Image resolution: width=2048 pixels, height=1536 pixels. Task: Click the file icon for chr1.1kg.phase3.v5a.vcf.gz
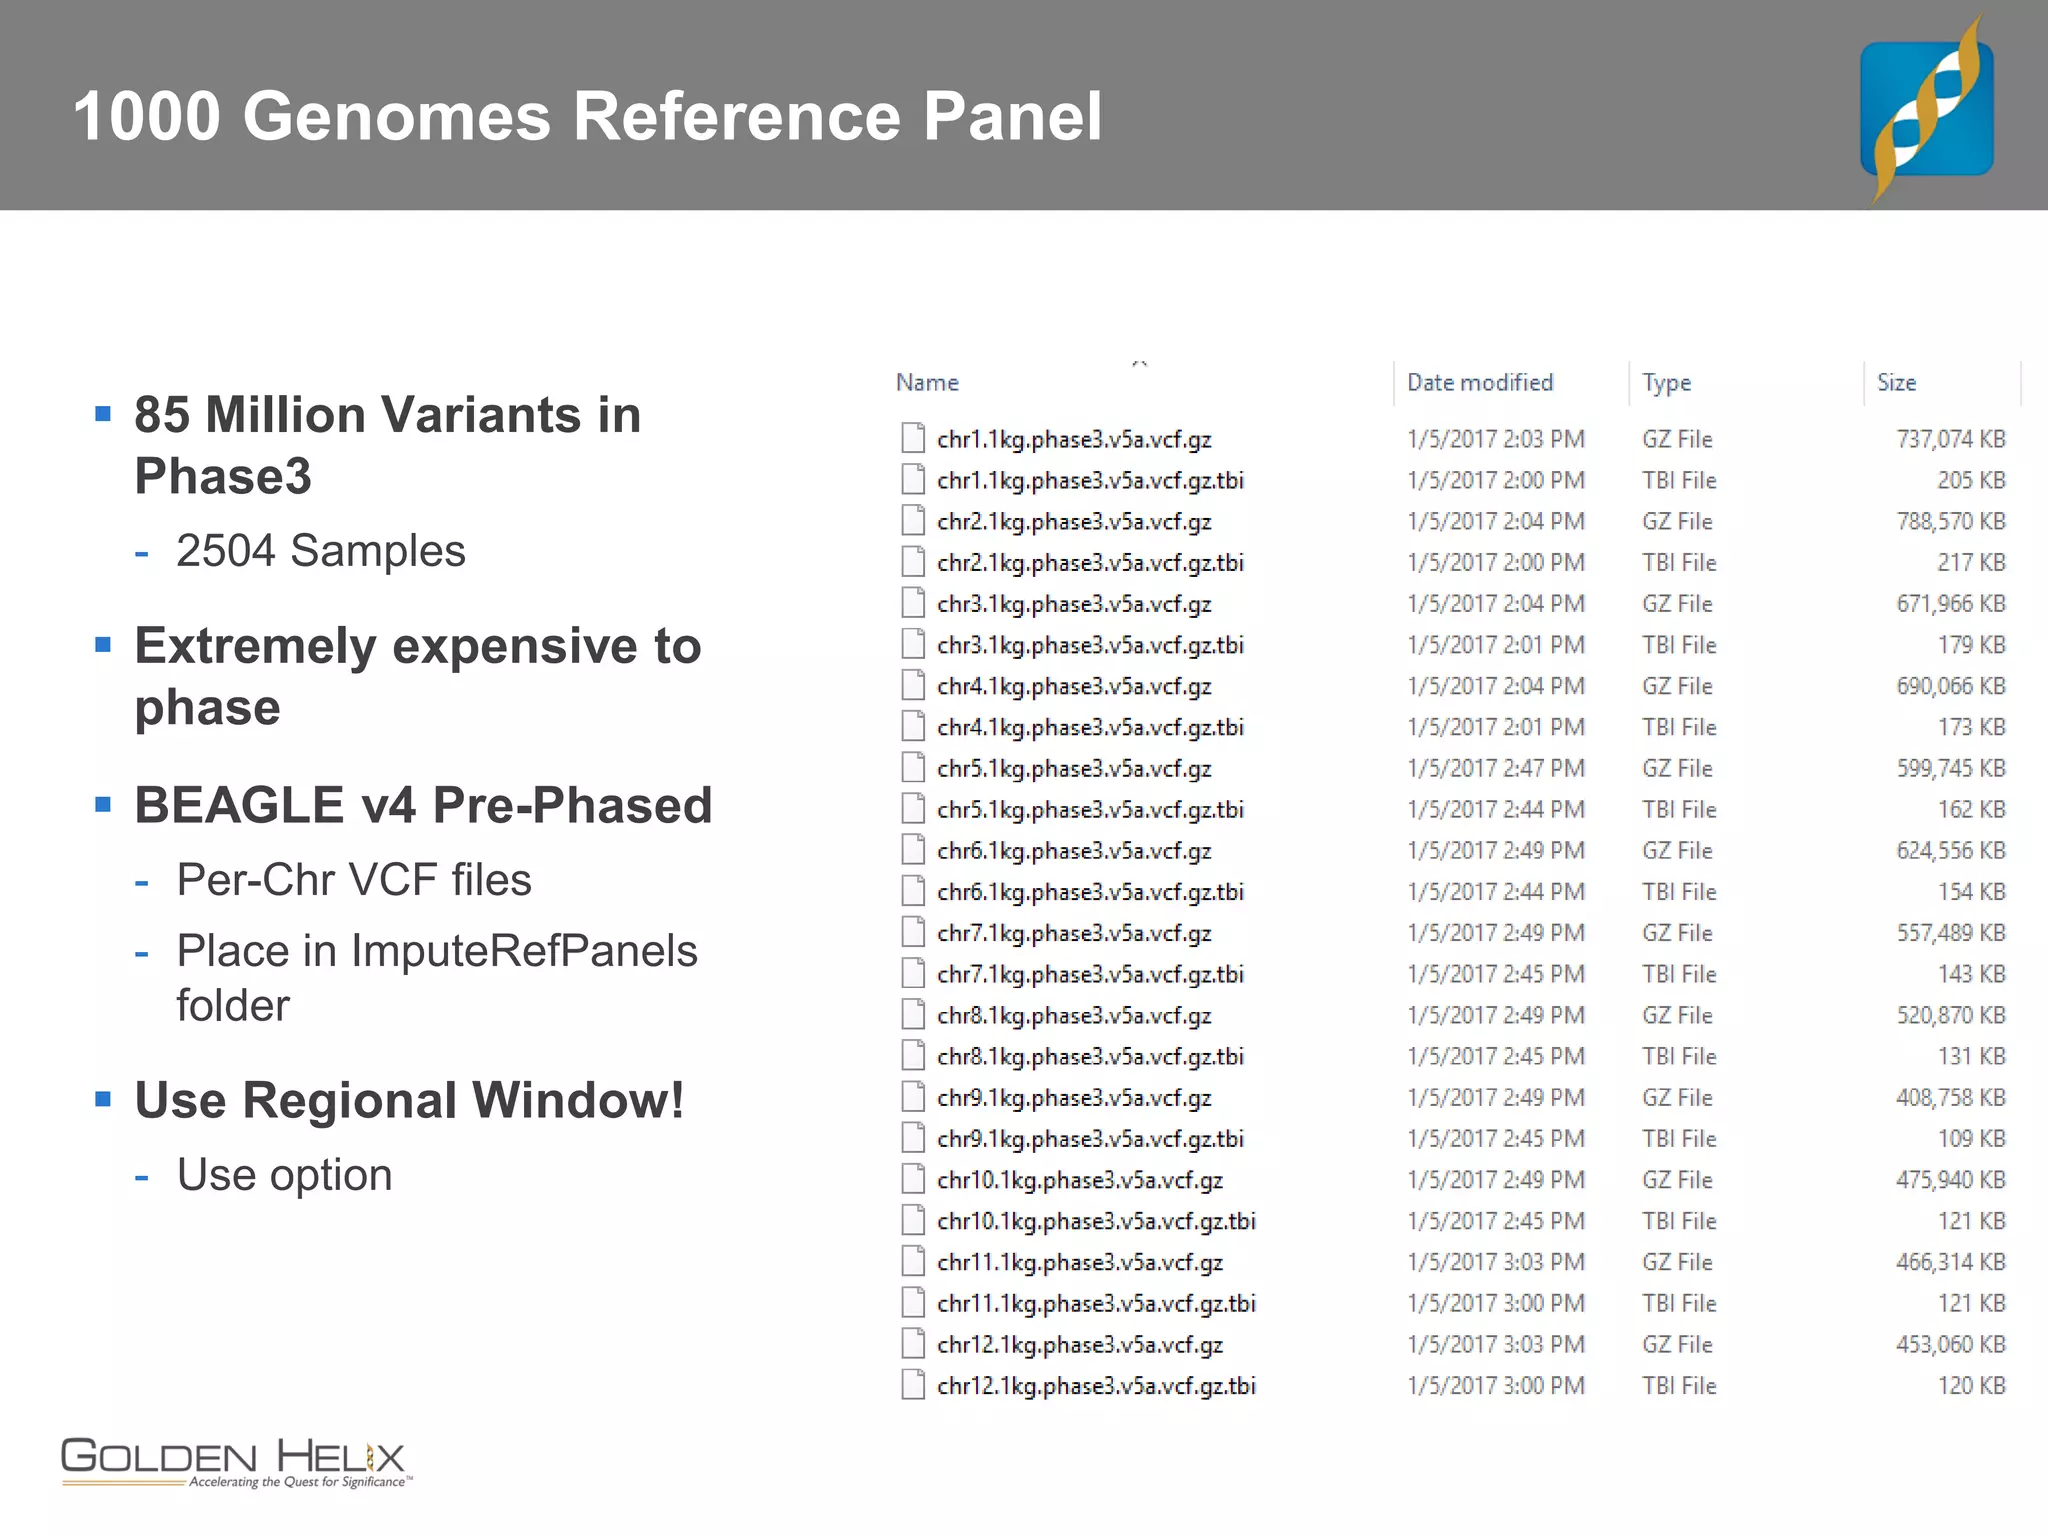pos(912,439)
